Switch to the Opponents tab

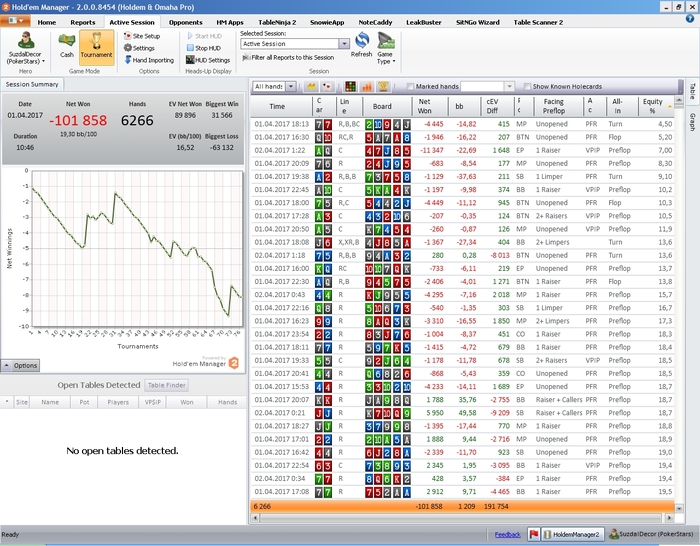pyautogui.click(x=186, y=22)
